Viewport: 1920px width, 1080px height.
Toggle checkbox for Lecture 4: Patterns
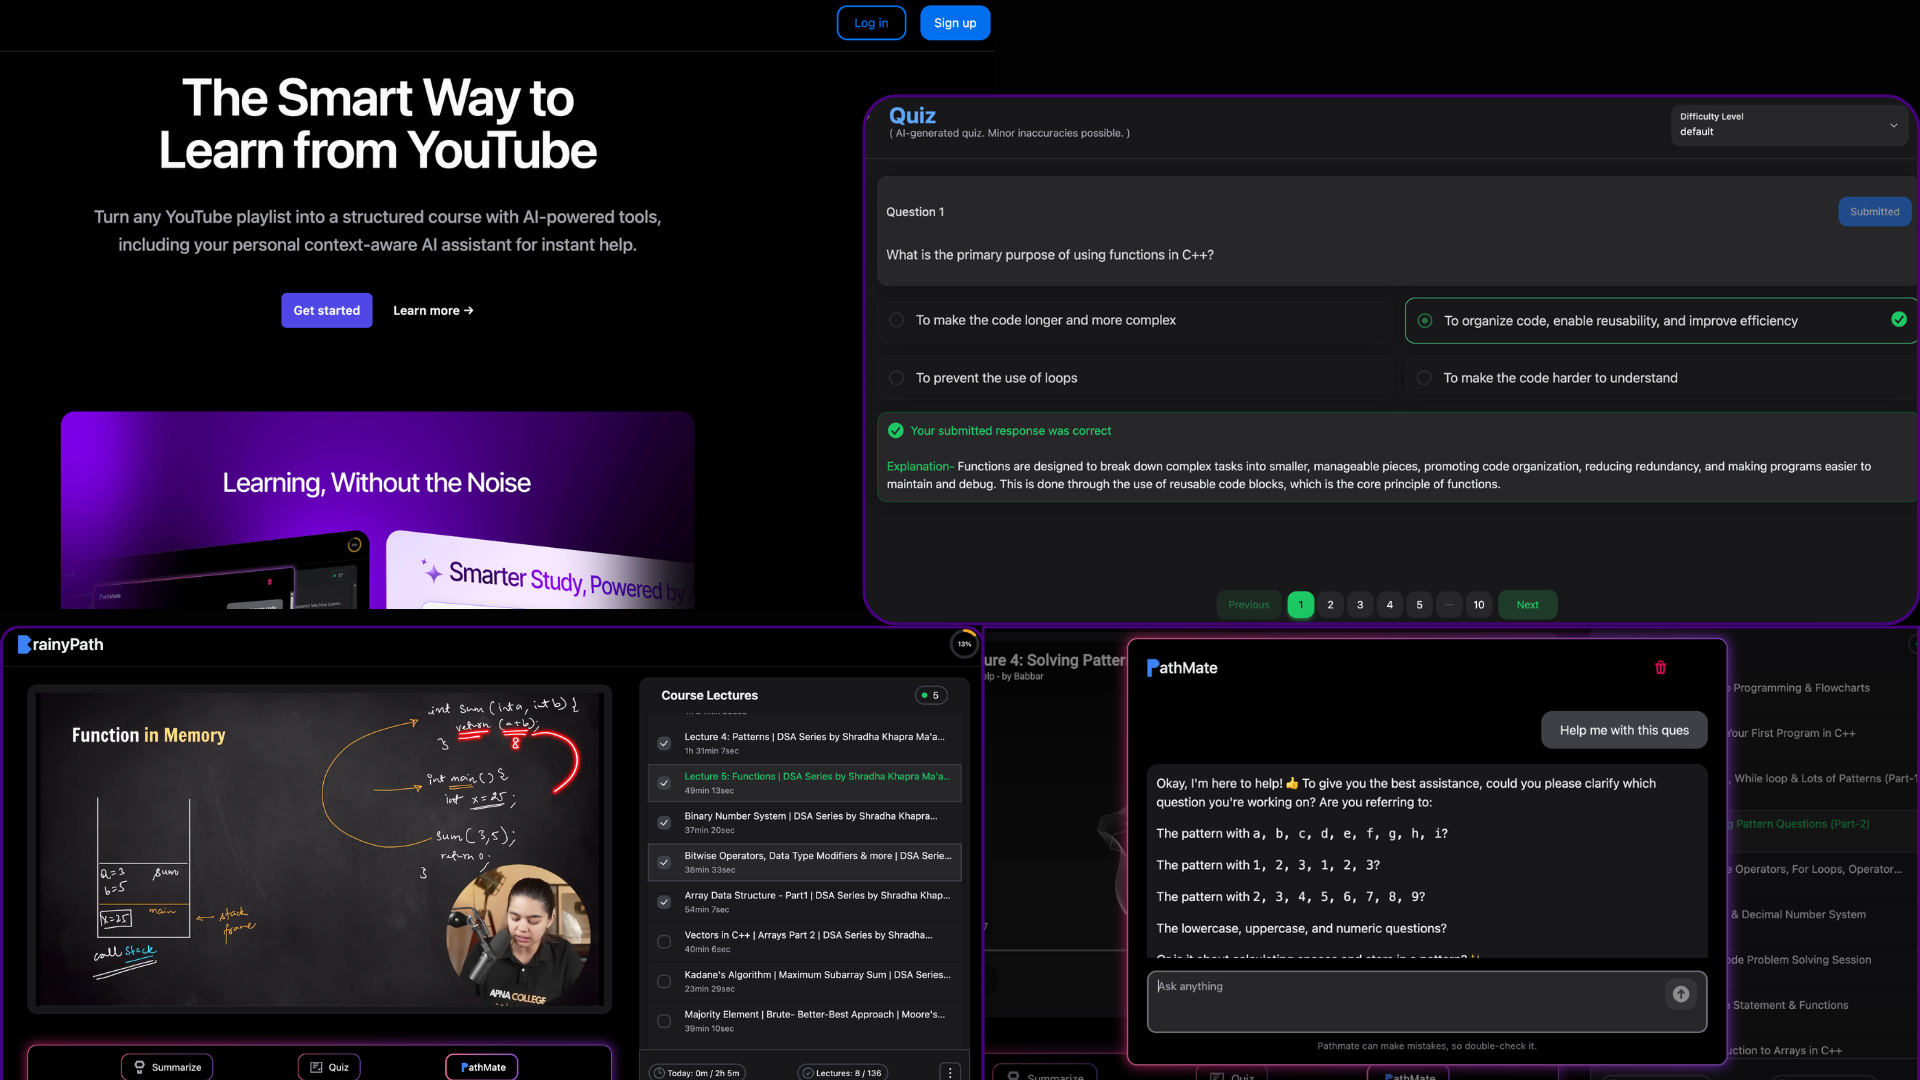tap(664, 743)
